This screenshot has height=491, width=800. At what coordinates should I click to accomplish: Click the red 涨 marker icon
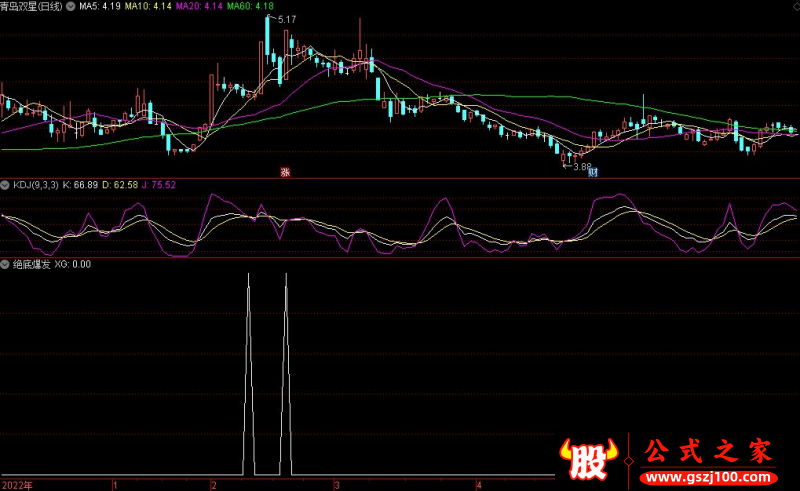tap(285, 171)
